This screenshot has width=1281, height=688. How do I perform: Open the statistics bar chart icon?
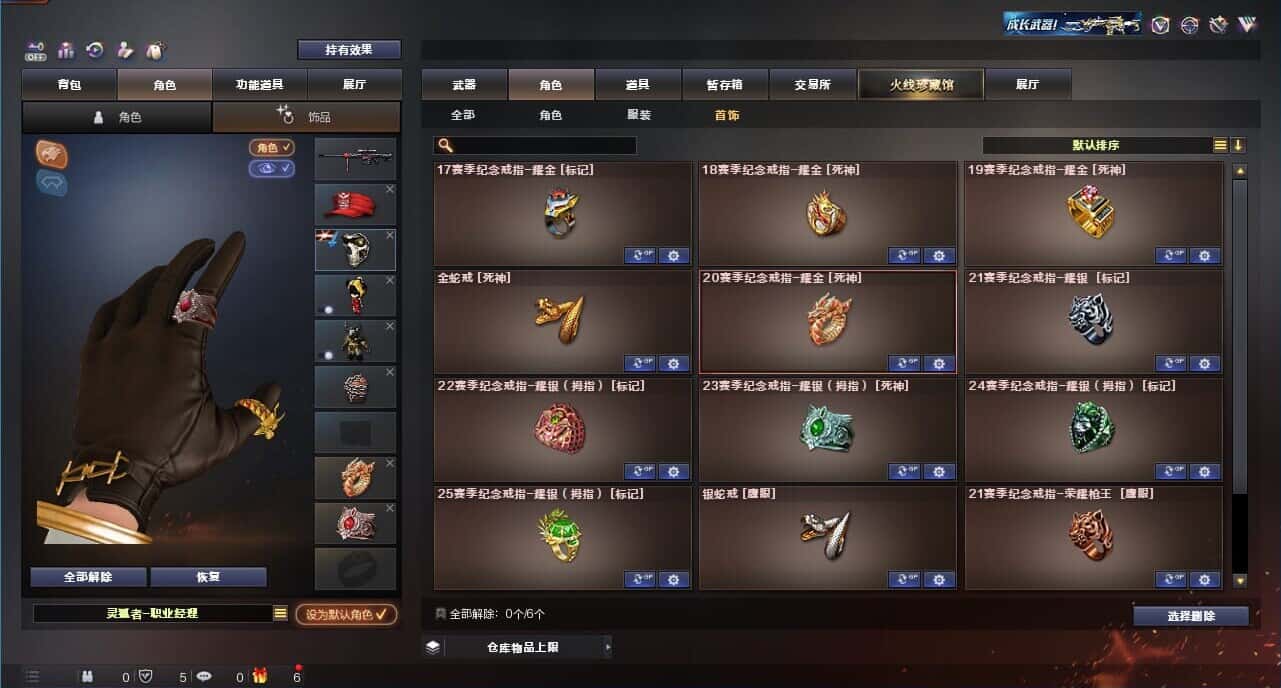(x=66, y=50)
